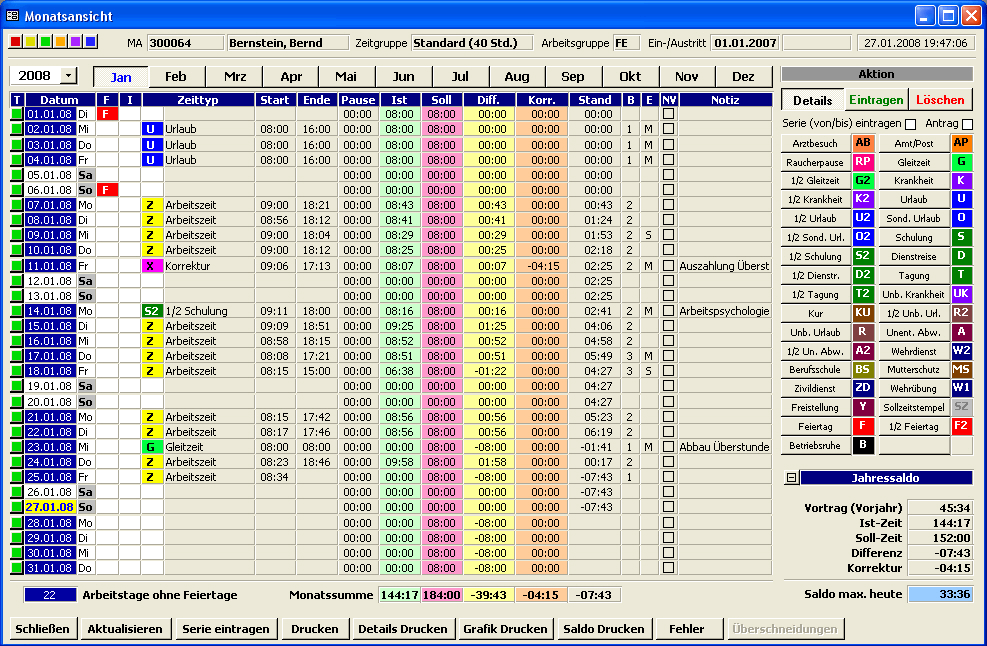
Task: Go to the Okt month tab
Action: 629,76
